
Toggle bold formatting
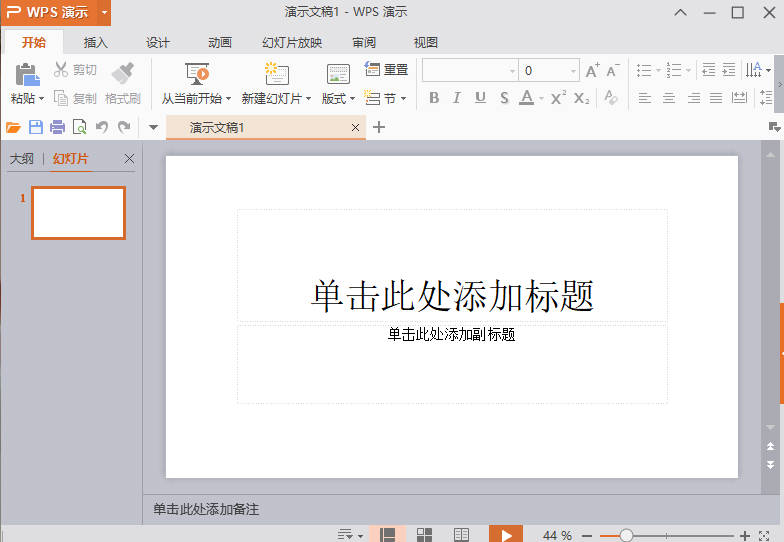pos(434,98)
